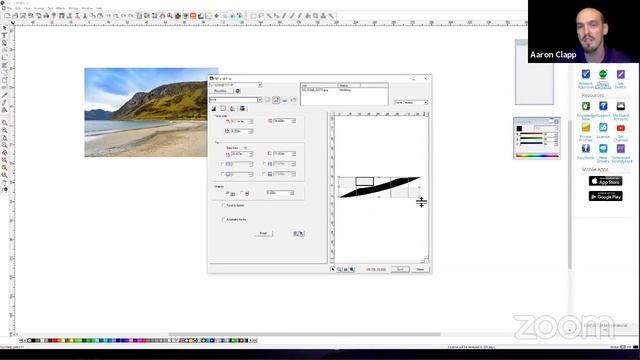Click the last zoom icon below preview pane

click(x=352, y=269)
